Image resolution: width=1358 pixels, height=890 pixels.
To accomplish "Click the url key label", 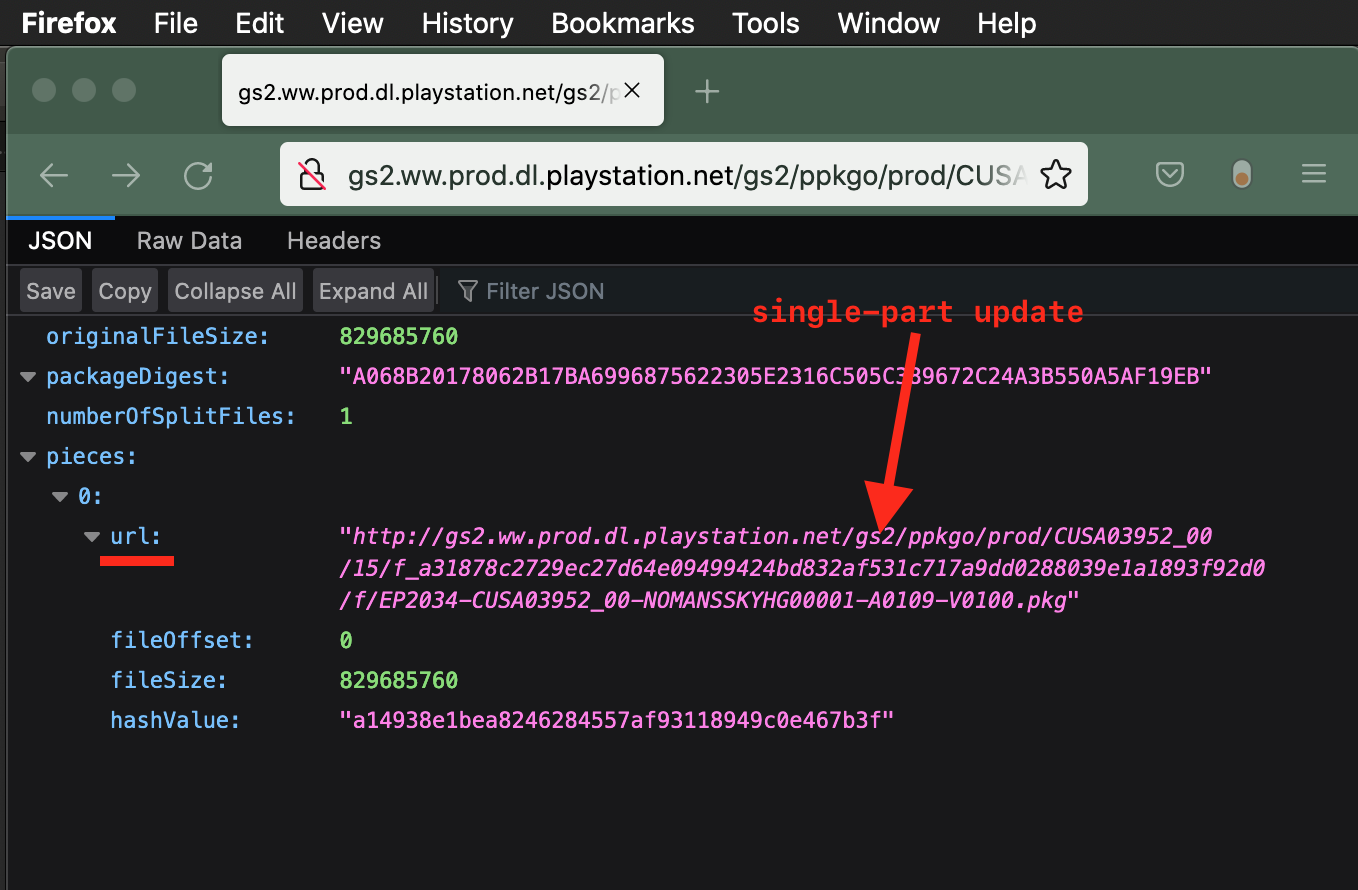I will tap(137, 537).
